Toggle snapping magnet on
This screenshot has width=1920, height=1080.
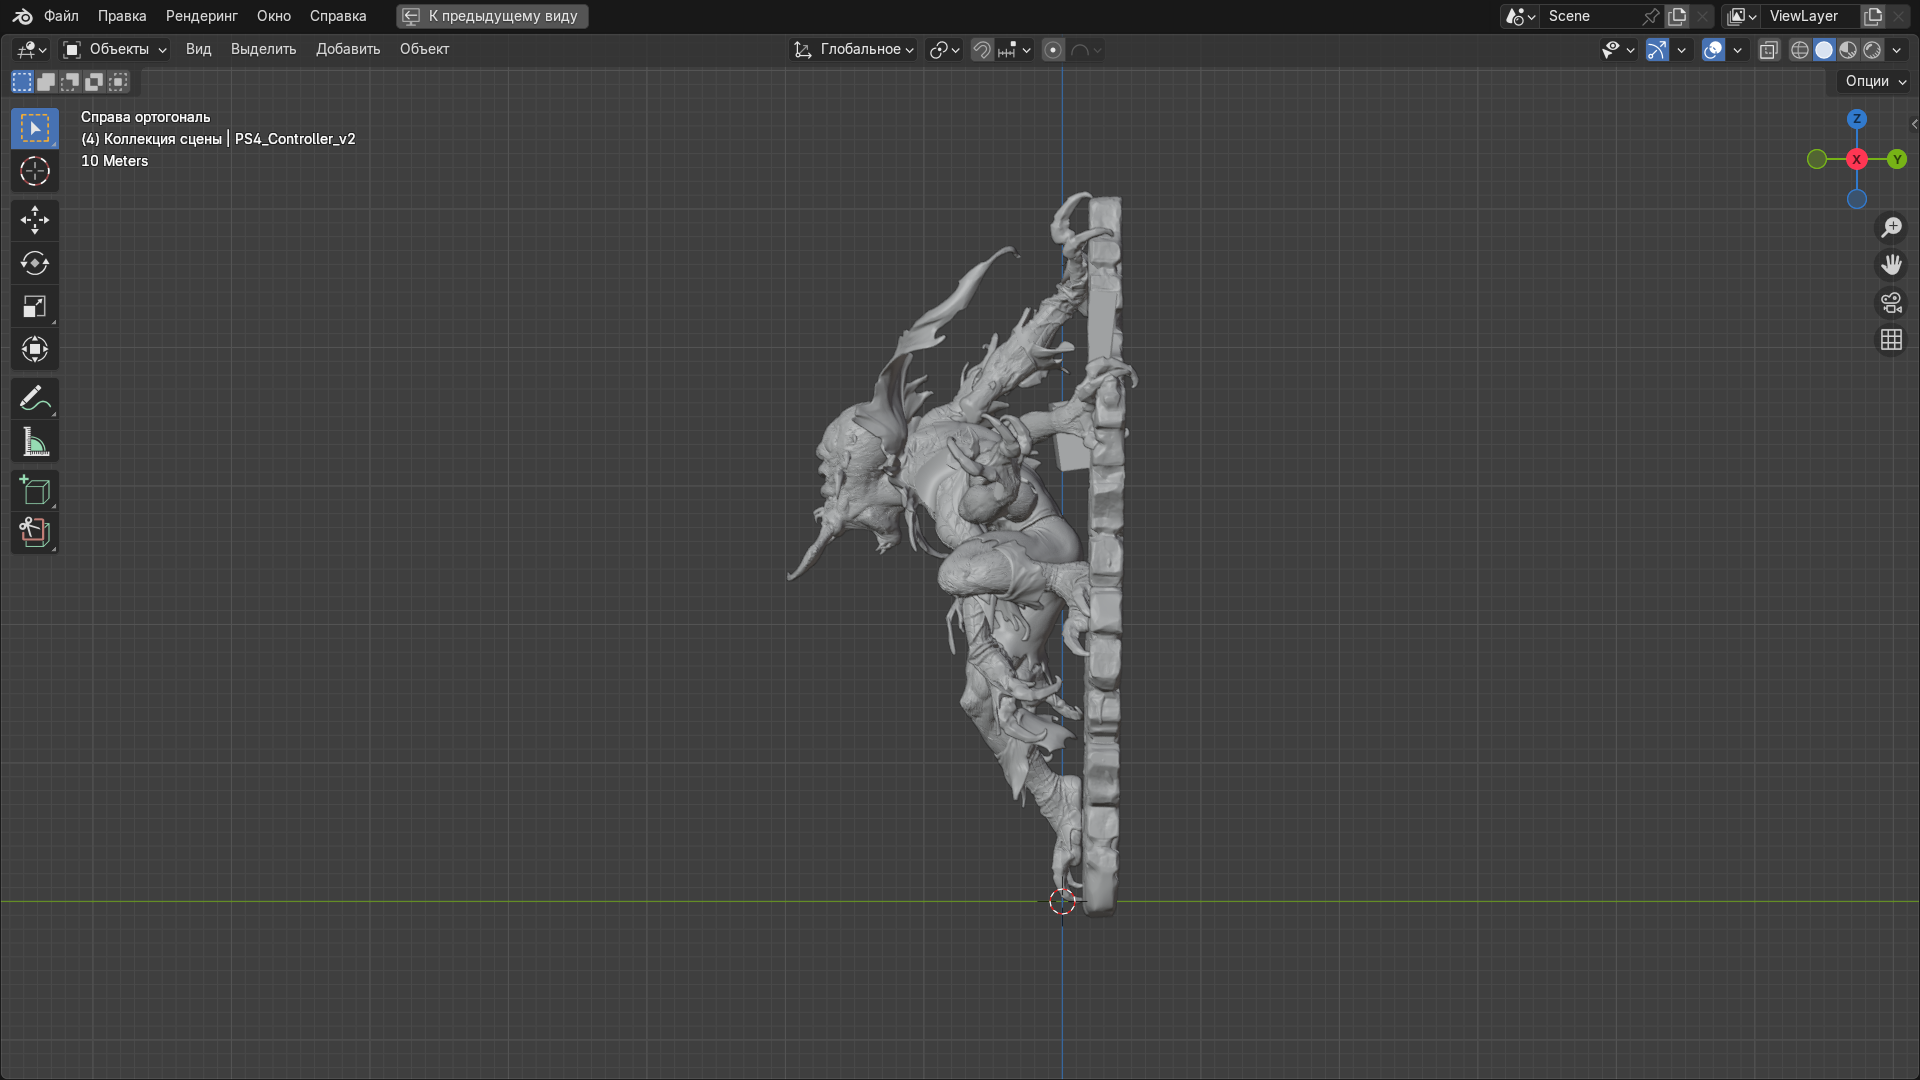(982, 50)
